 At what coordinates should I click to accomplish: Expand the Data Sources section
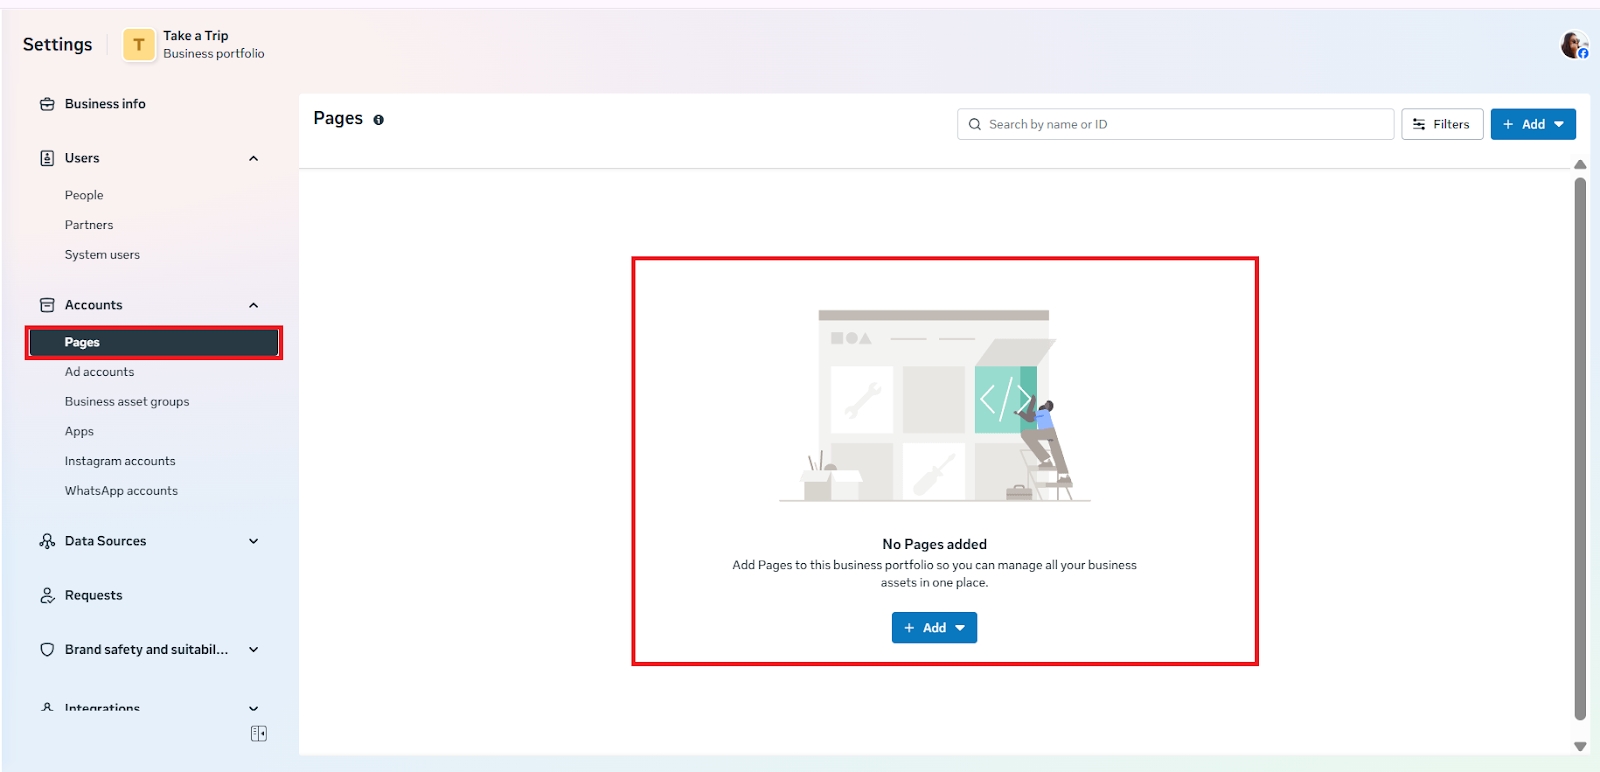point(254,541)
